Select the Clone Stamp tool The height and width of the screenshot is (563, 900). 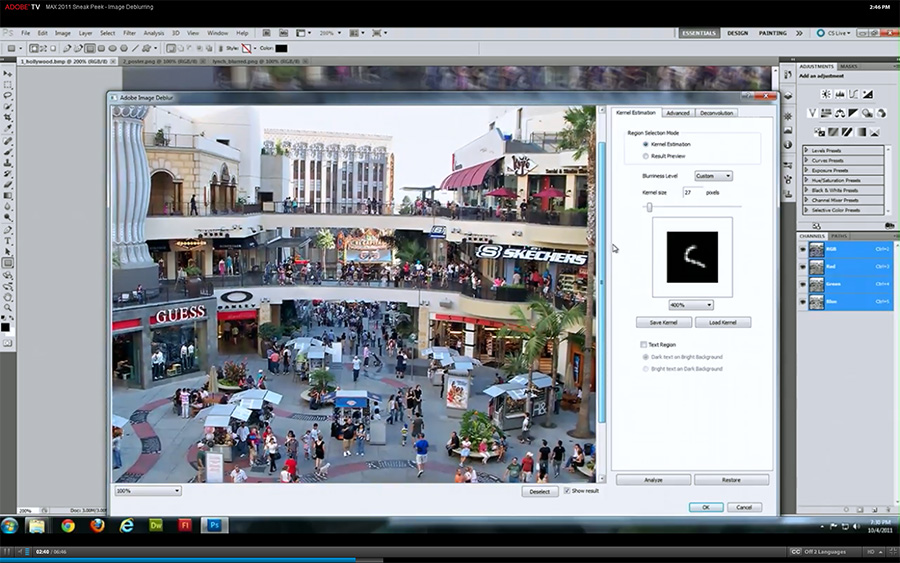[x=7, y=163]
